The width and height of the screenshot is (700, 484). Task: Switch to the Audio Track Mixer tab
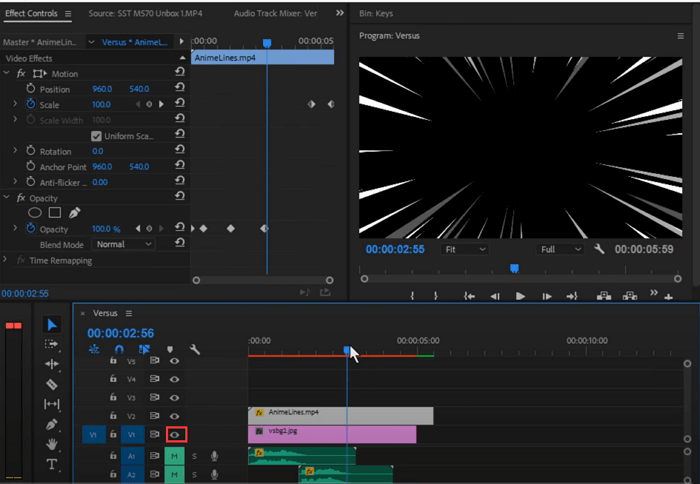pyautogui.click(x=275, y=14)
